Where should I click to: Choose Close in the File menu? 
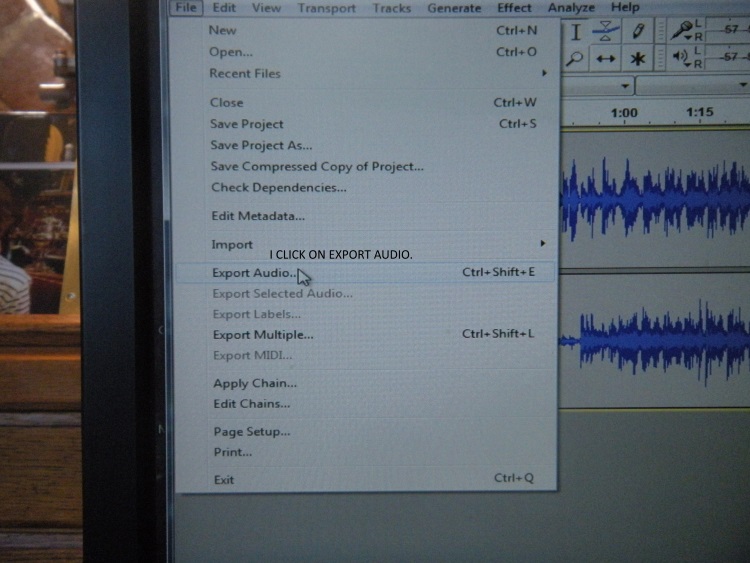click(x=366, y=102)
